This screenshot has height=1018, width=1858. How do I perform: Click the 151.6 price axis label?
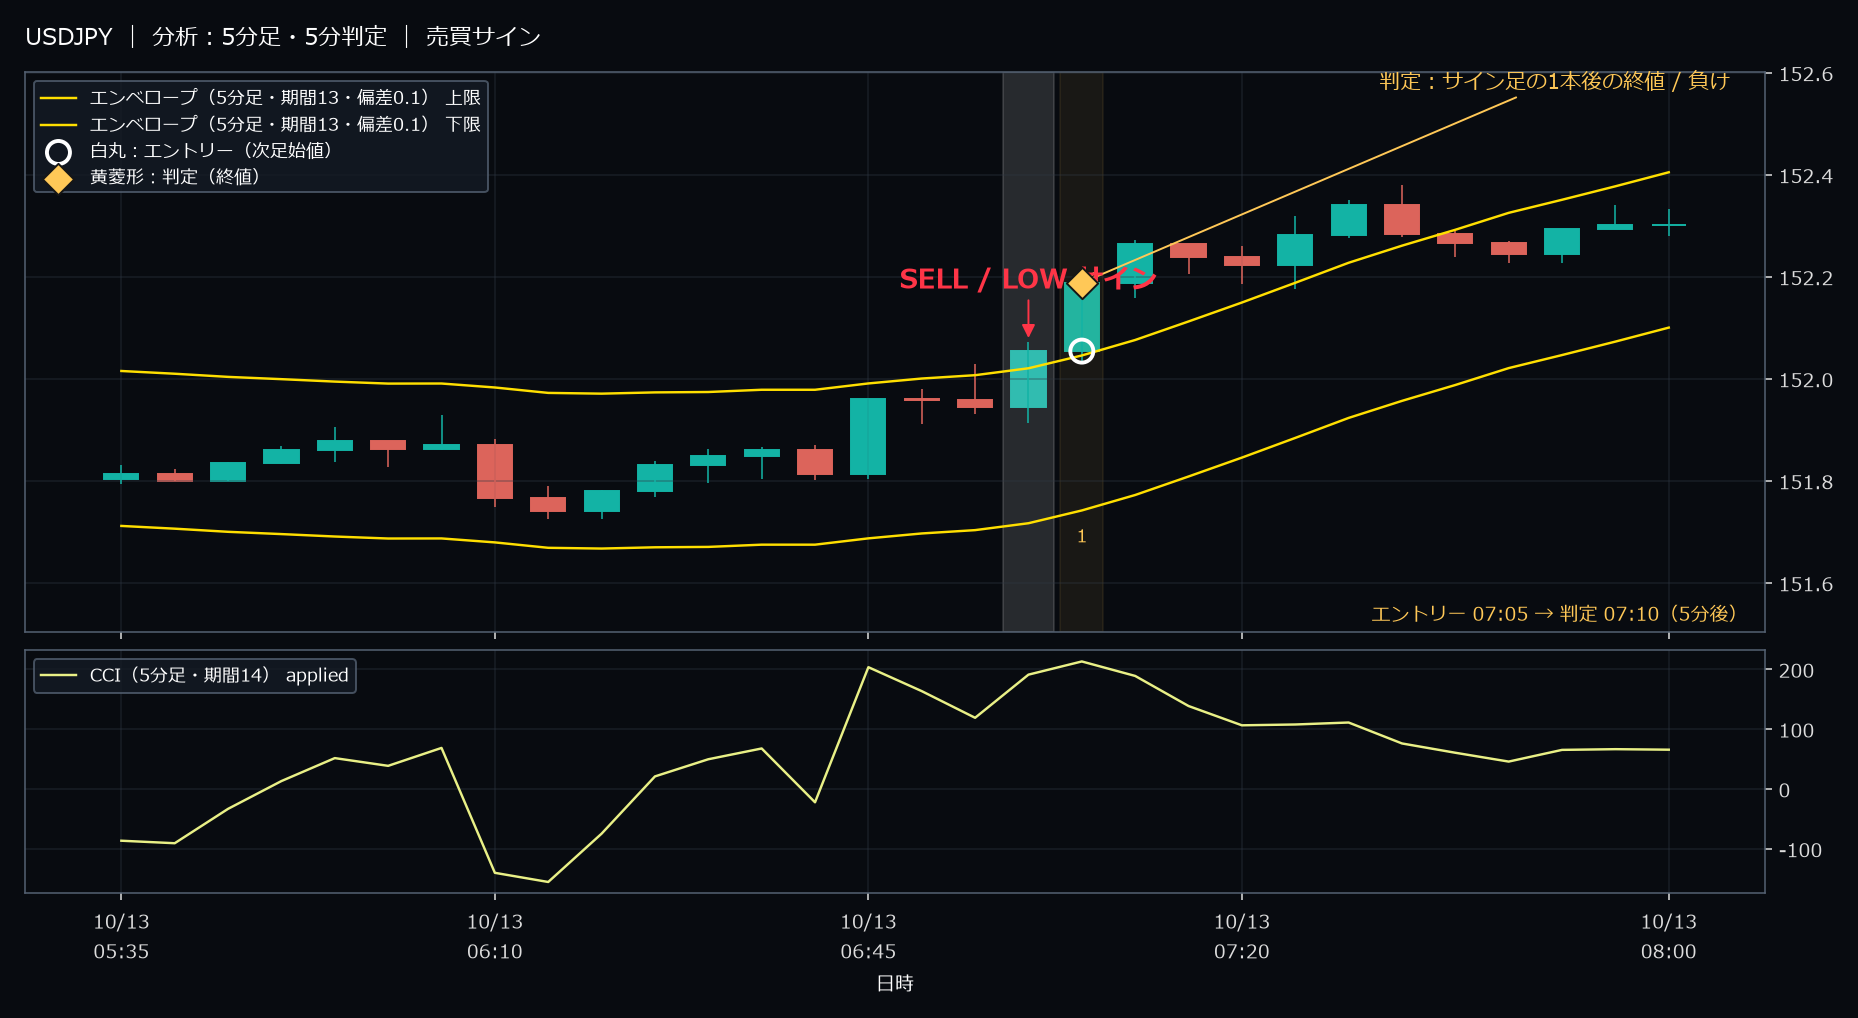point(1806,585)
